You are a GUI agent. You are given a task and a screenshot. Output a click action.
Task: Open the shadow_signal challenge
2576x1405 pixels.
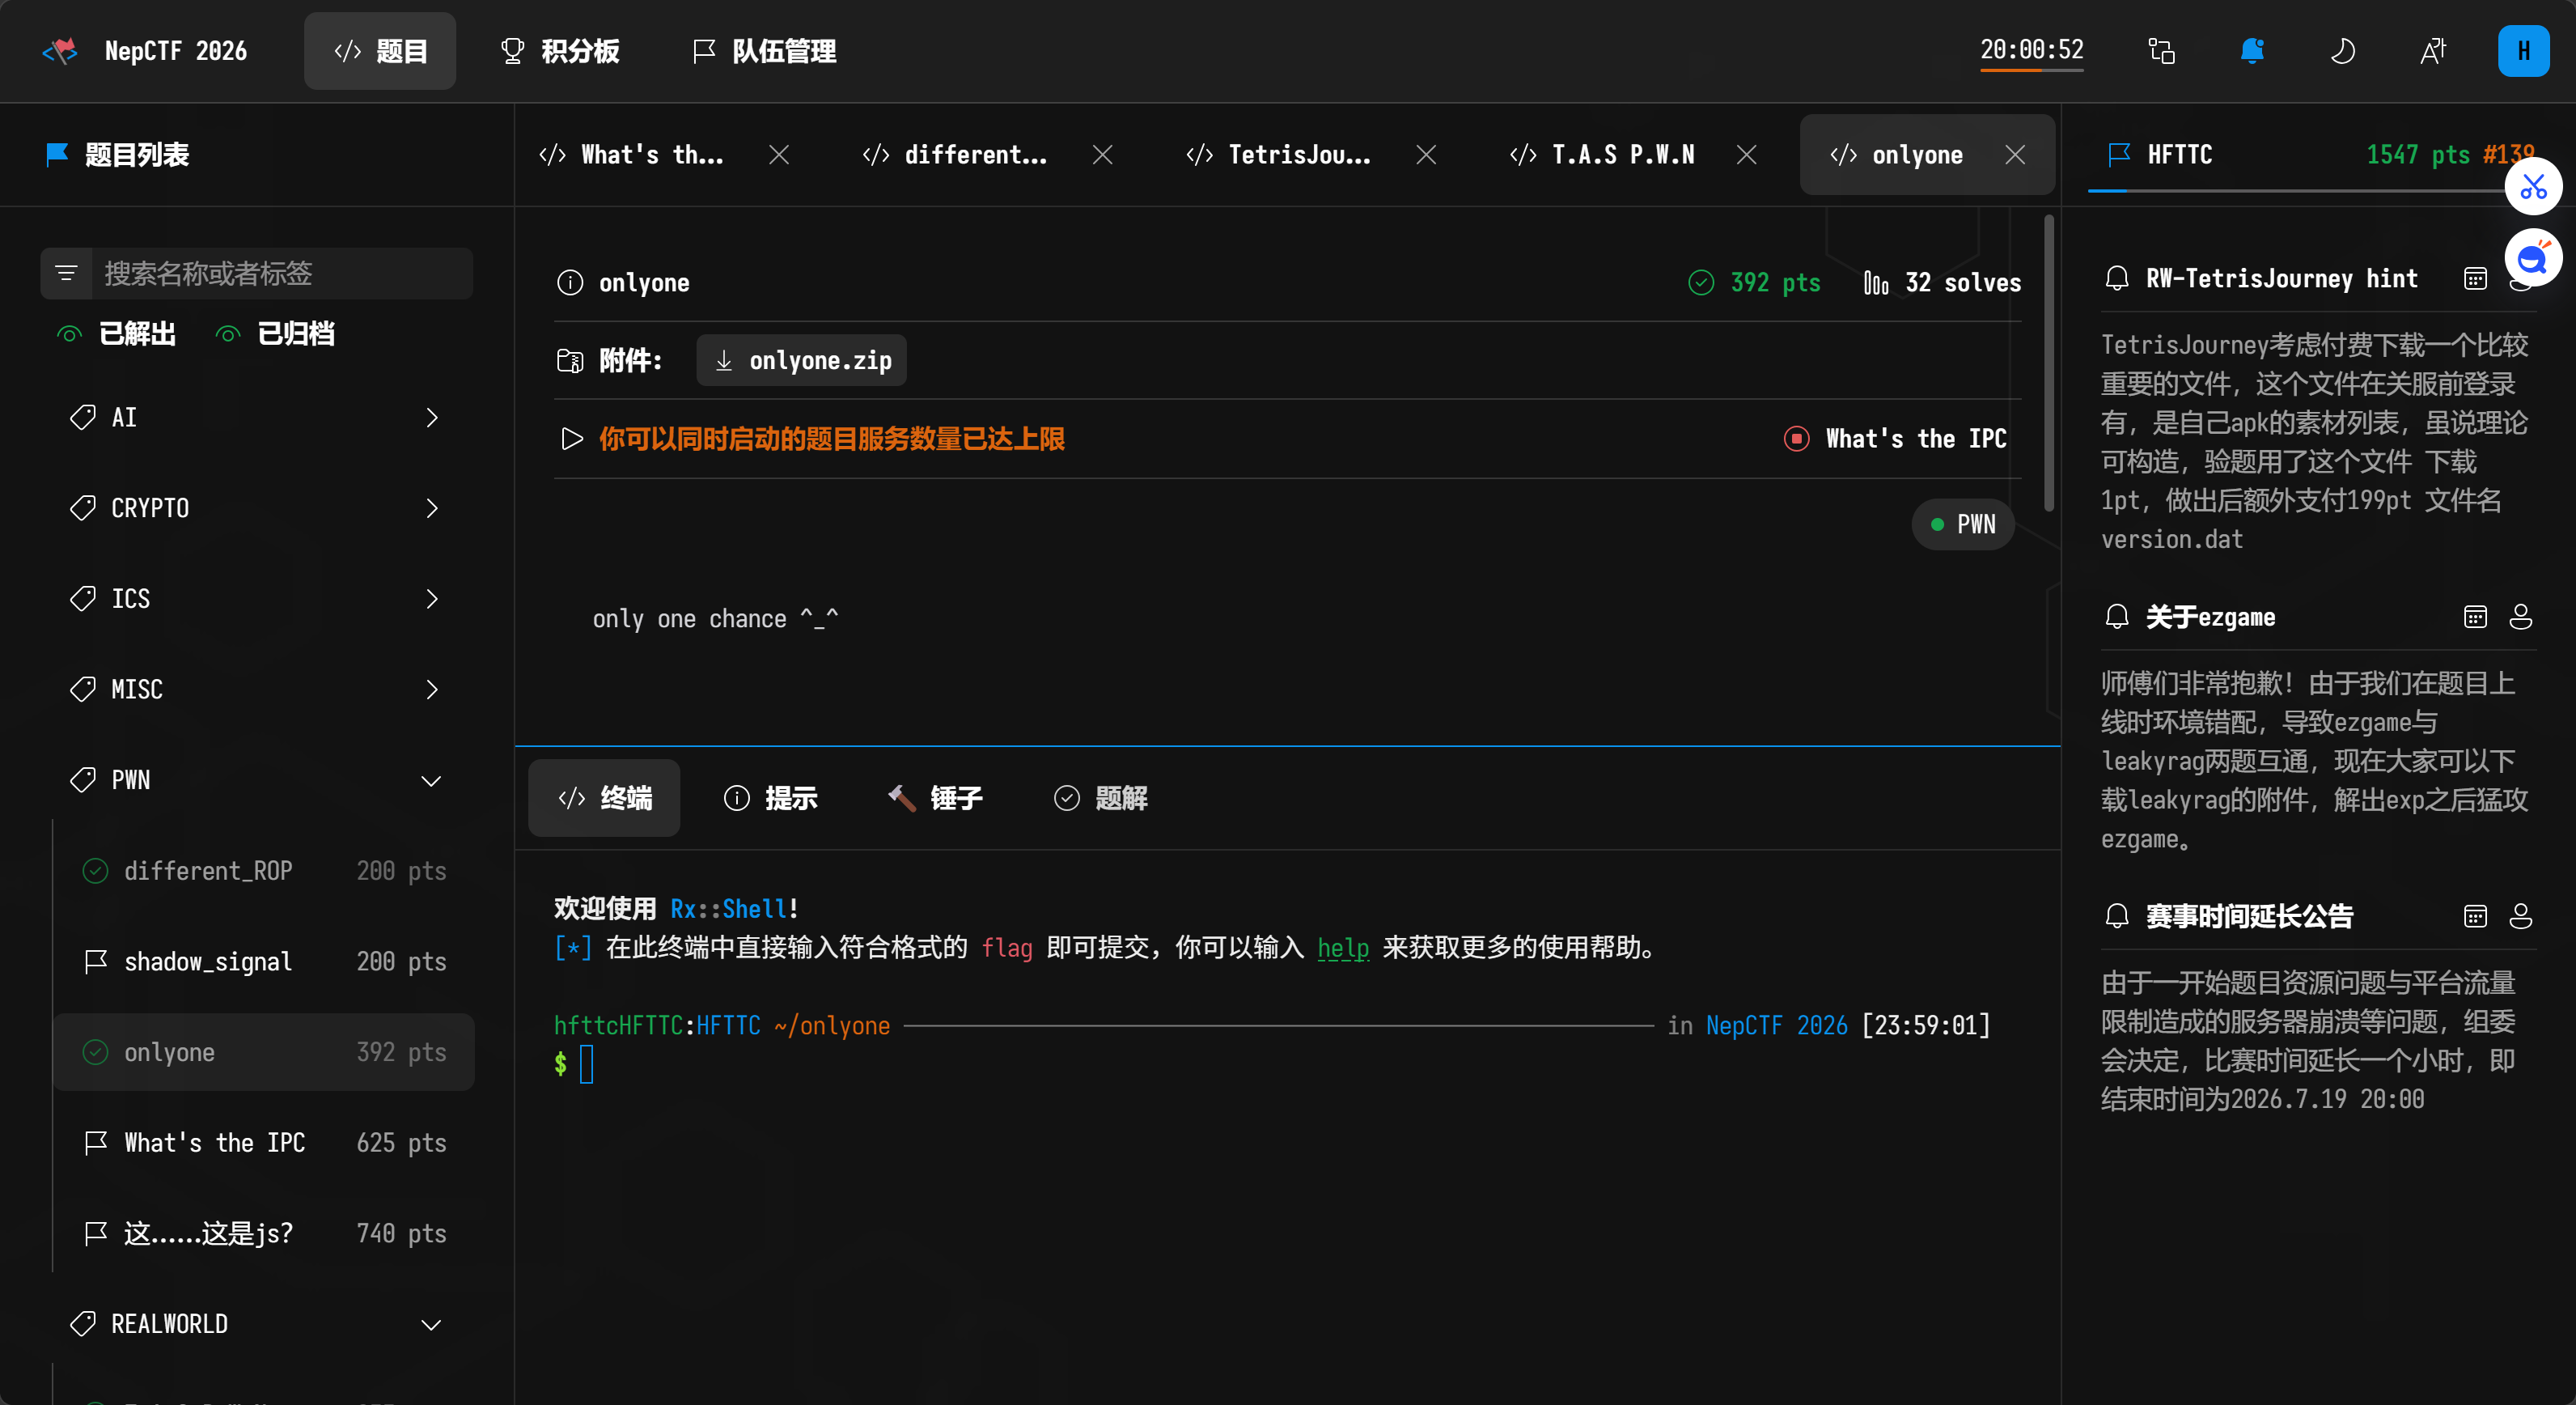264,962
